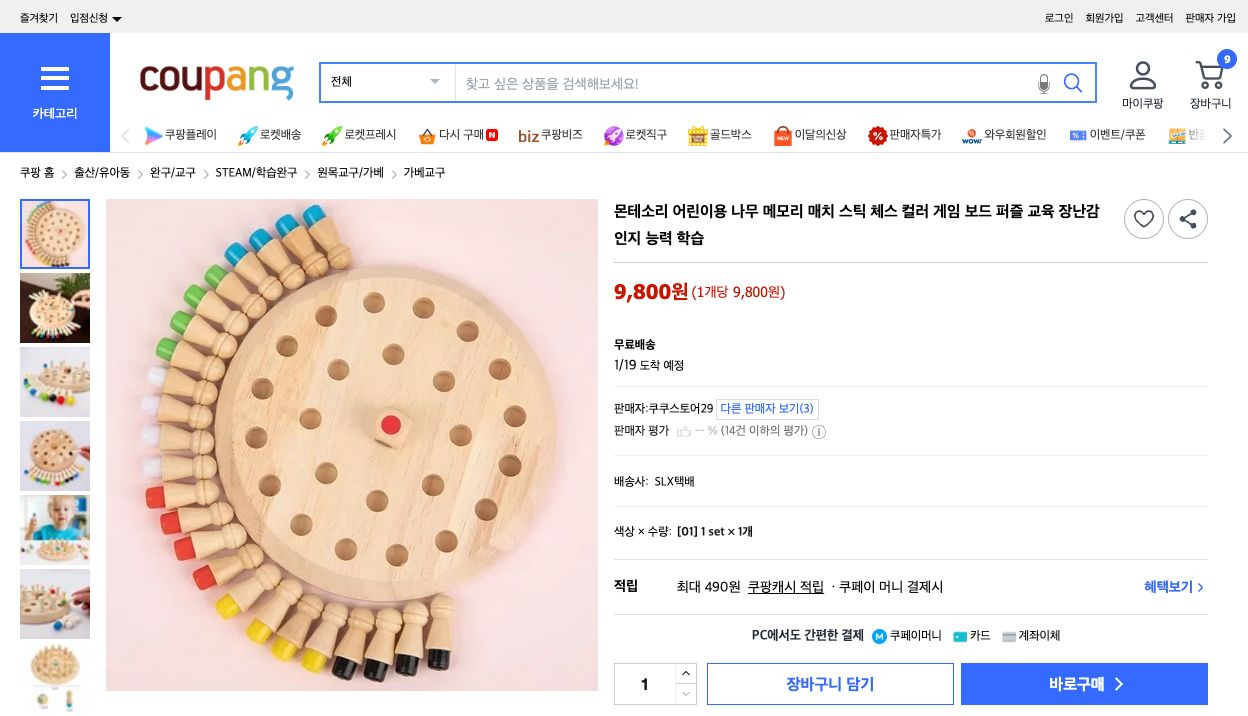The width and height of the screenshot is (1248, 716).
Task: Click the 카드 payment icon
Action: tap(960, 636)
